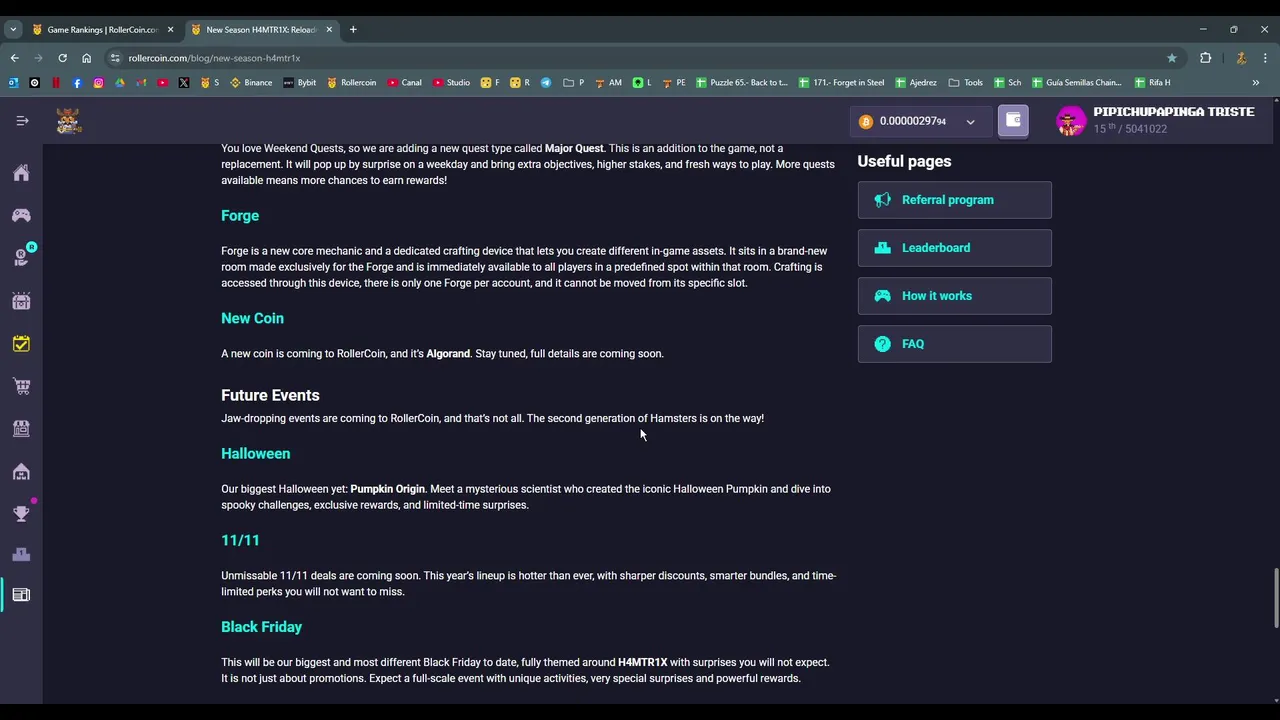Click the Black Friday section heading
This screenshot has width=1280, height=720.
point(261,627)
